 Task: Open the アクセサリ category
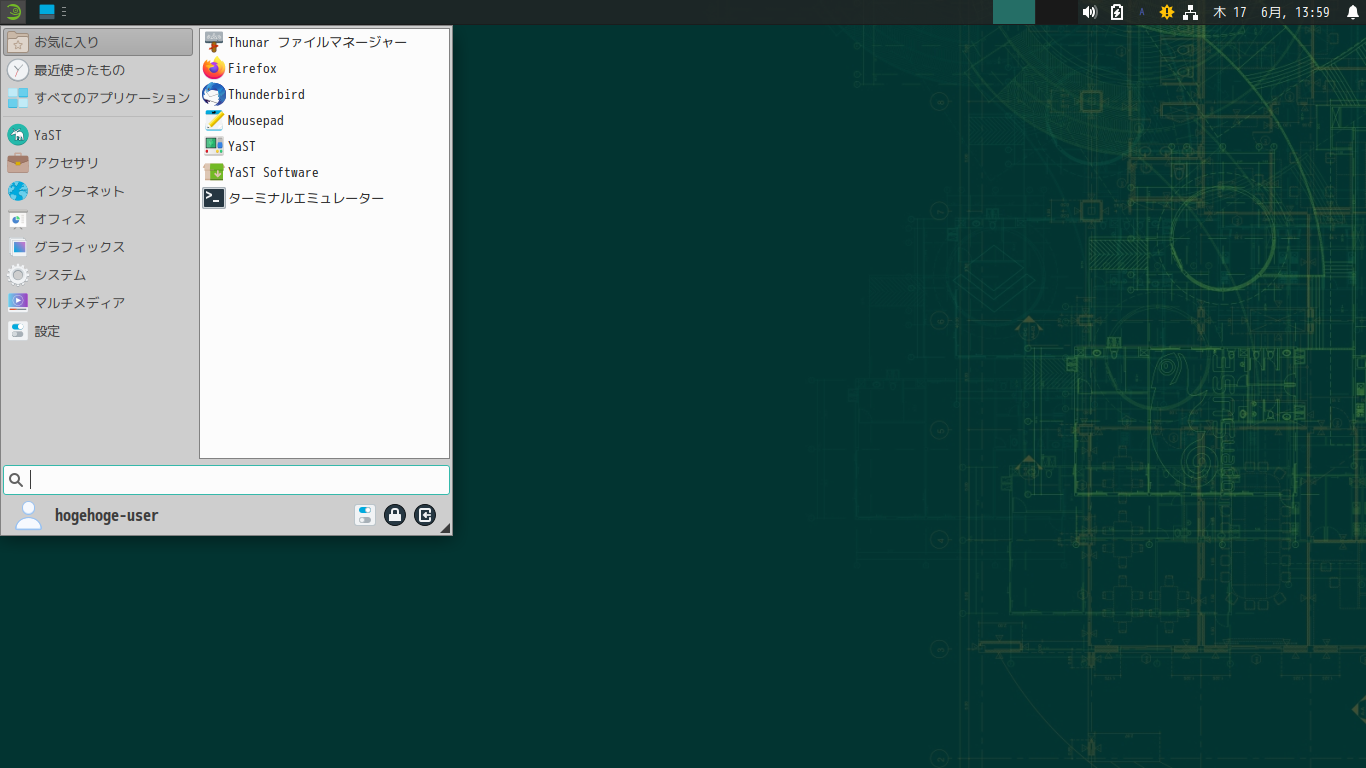[x=98, y=163]
